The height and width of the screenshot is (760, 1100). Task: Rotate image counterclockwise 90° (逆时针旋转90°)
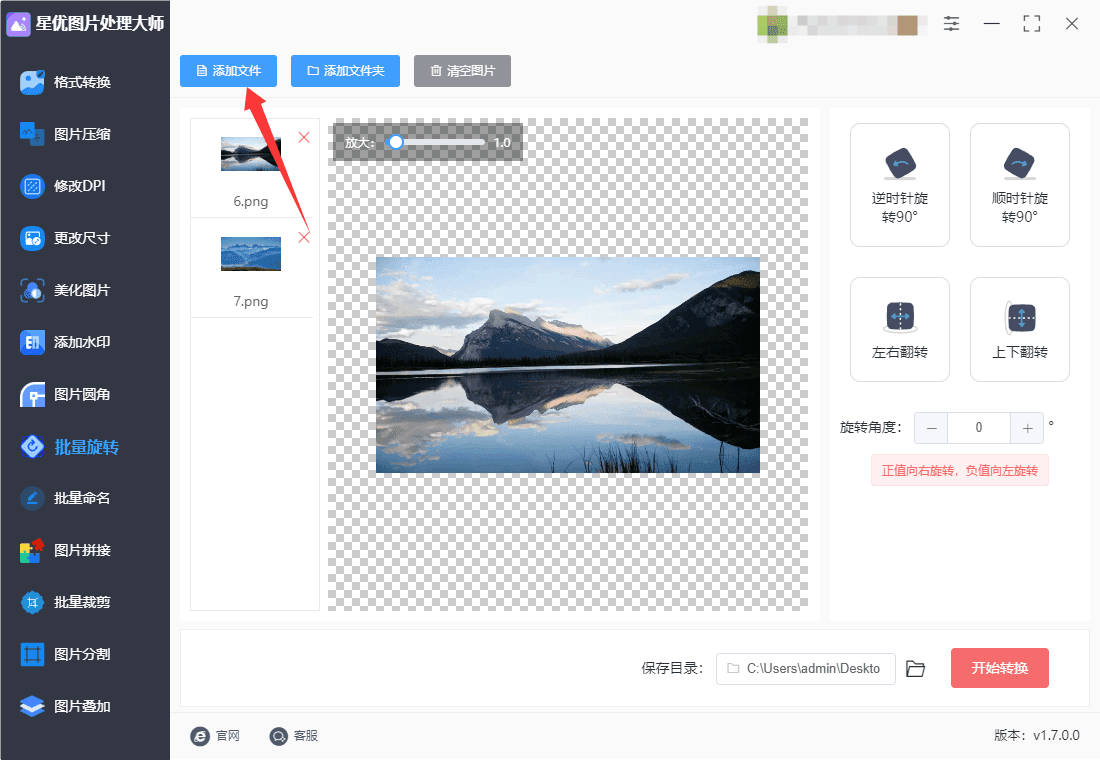coord(899,185)
